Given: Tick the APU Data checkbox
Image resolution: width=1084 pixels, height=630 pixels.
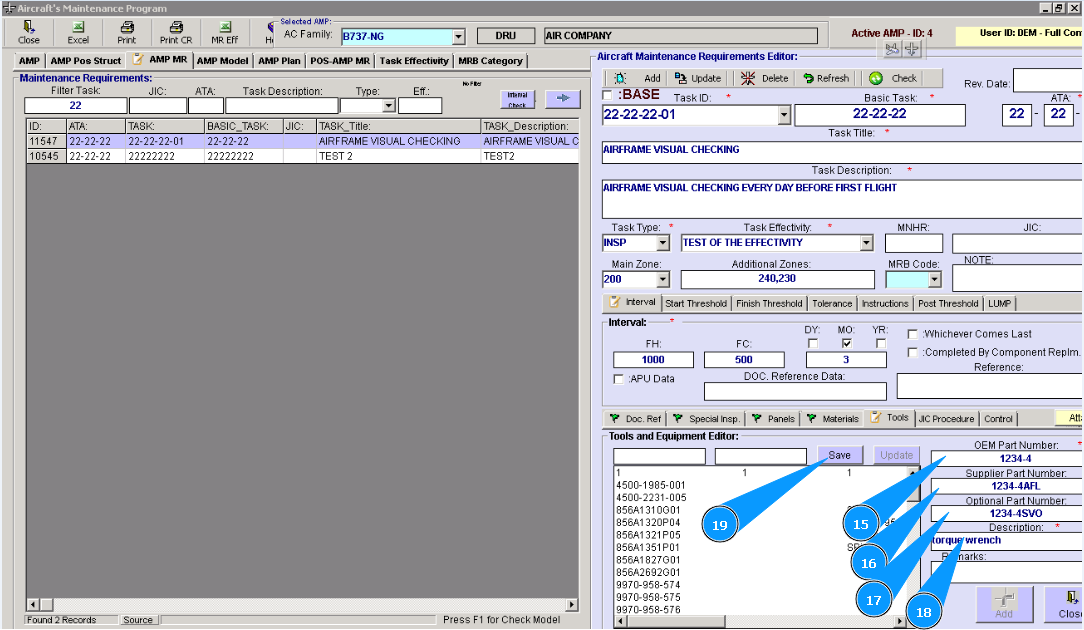Looking at the screenshot, I should 618,379.
